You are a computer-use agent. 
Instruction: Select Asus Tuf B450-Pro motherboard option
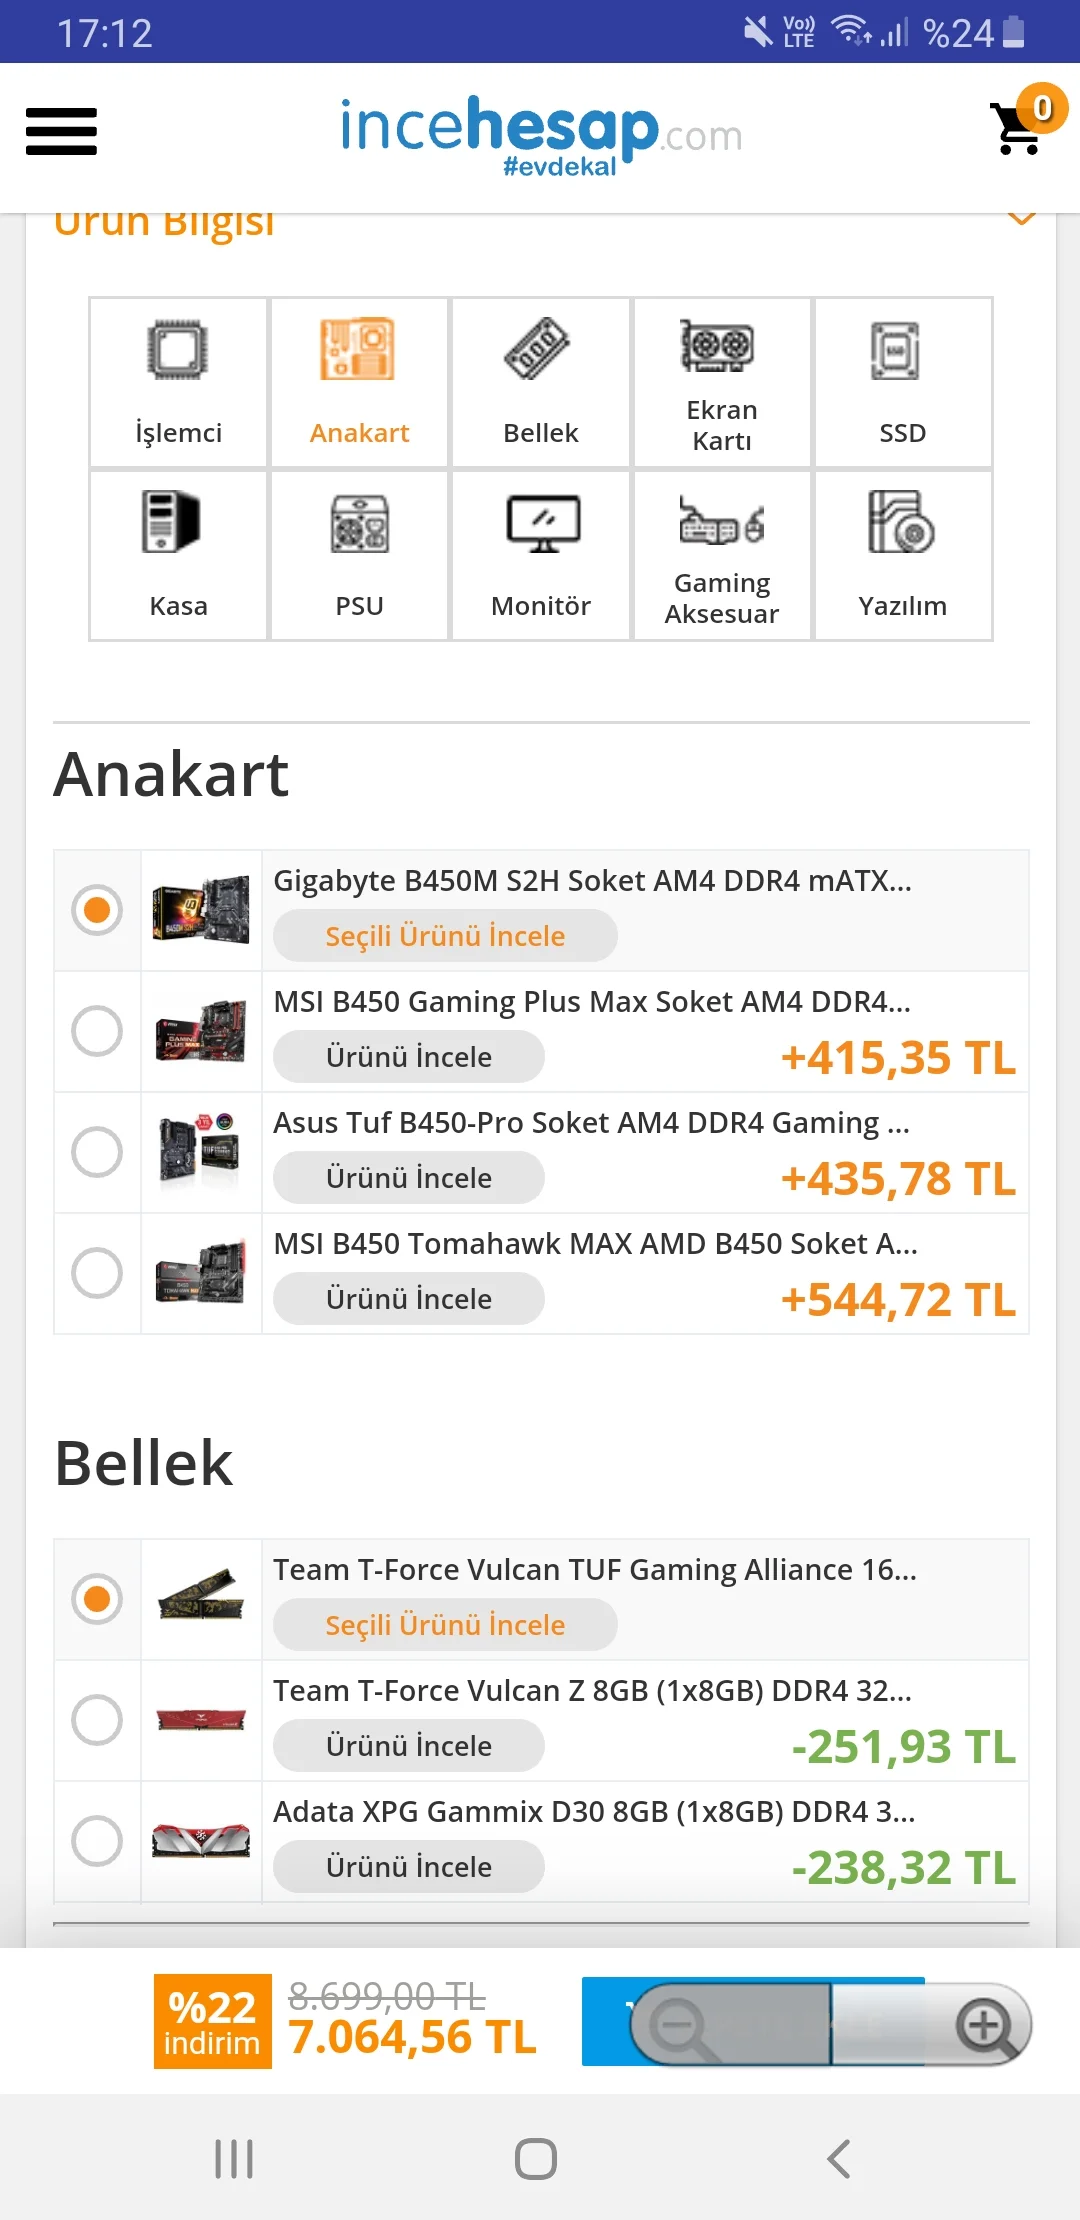(97, 1152)
